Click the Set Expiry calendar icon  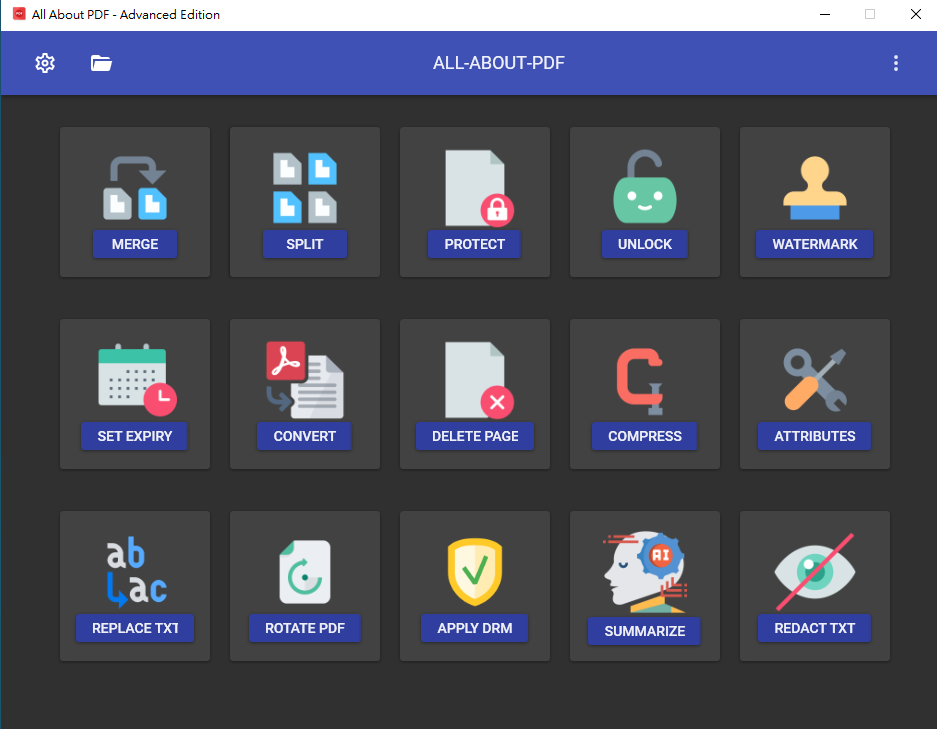pos(137,380)
